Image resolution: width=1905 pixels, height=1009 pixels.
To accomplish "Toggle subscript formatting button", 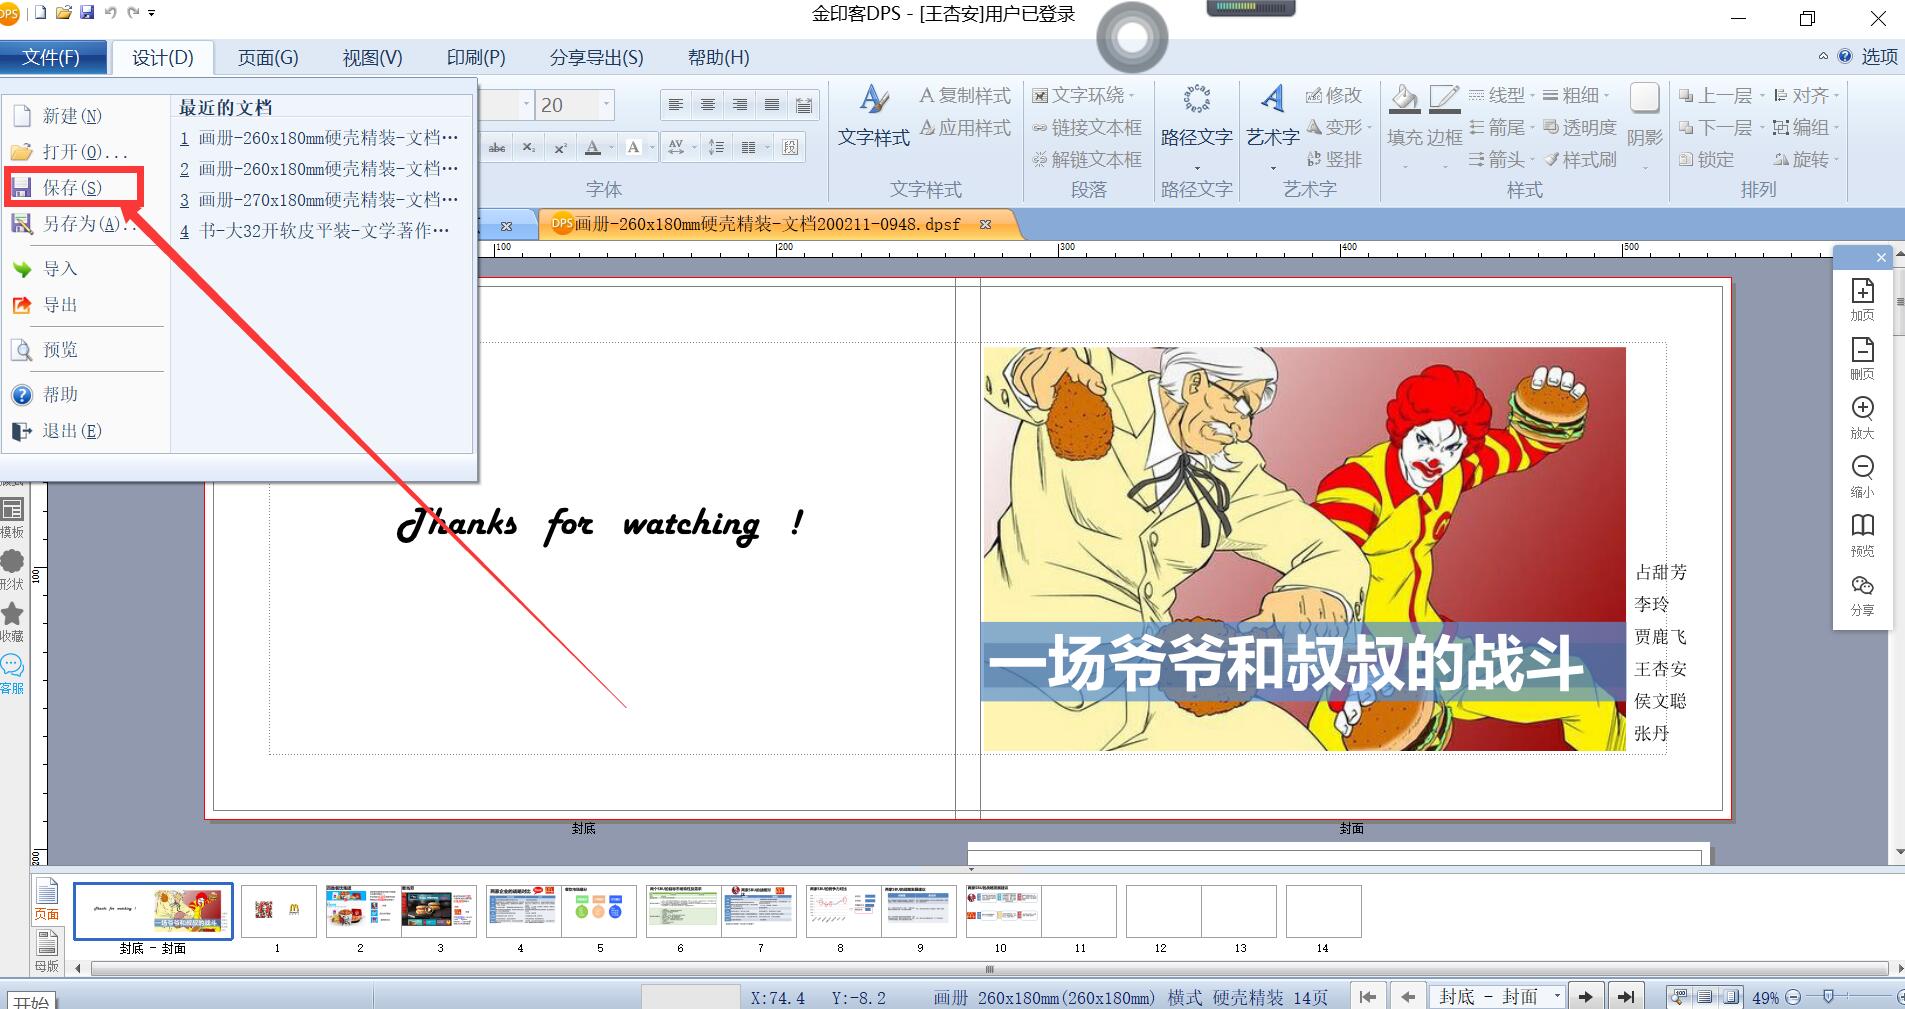I will click(528, 148).
